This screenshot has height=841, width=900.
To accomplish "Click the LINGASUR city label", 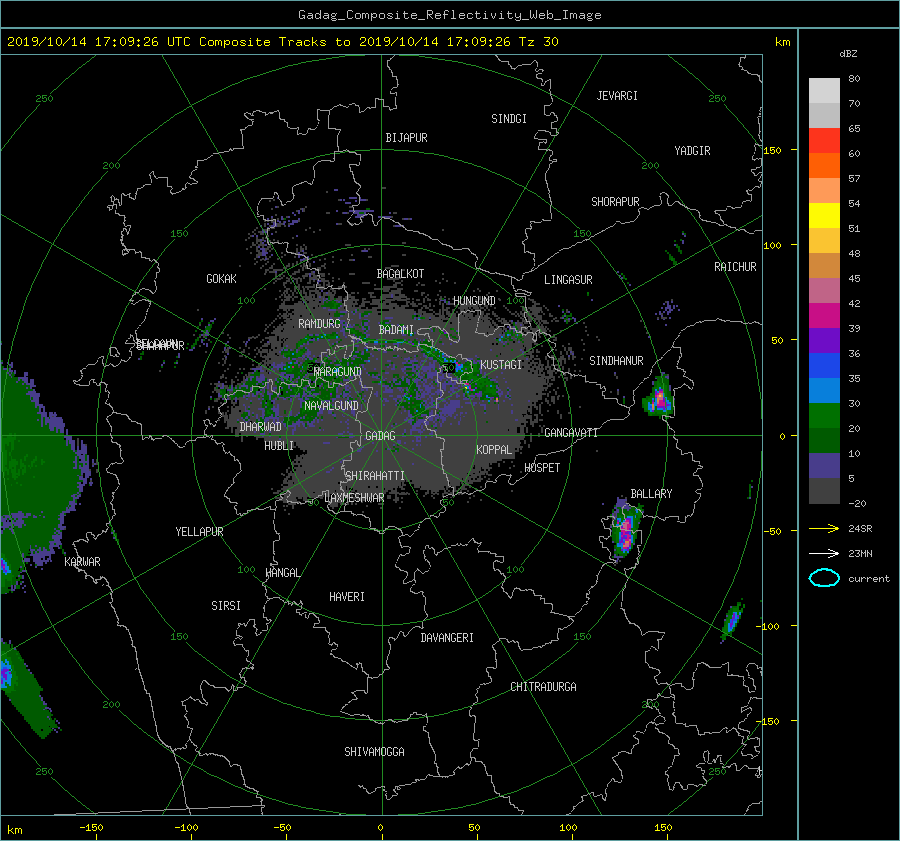I will coord(568,280).
